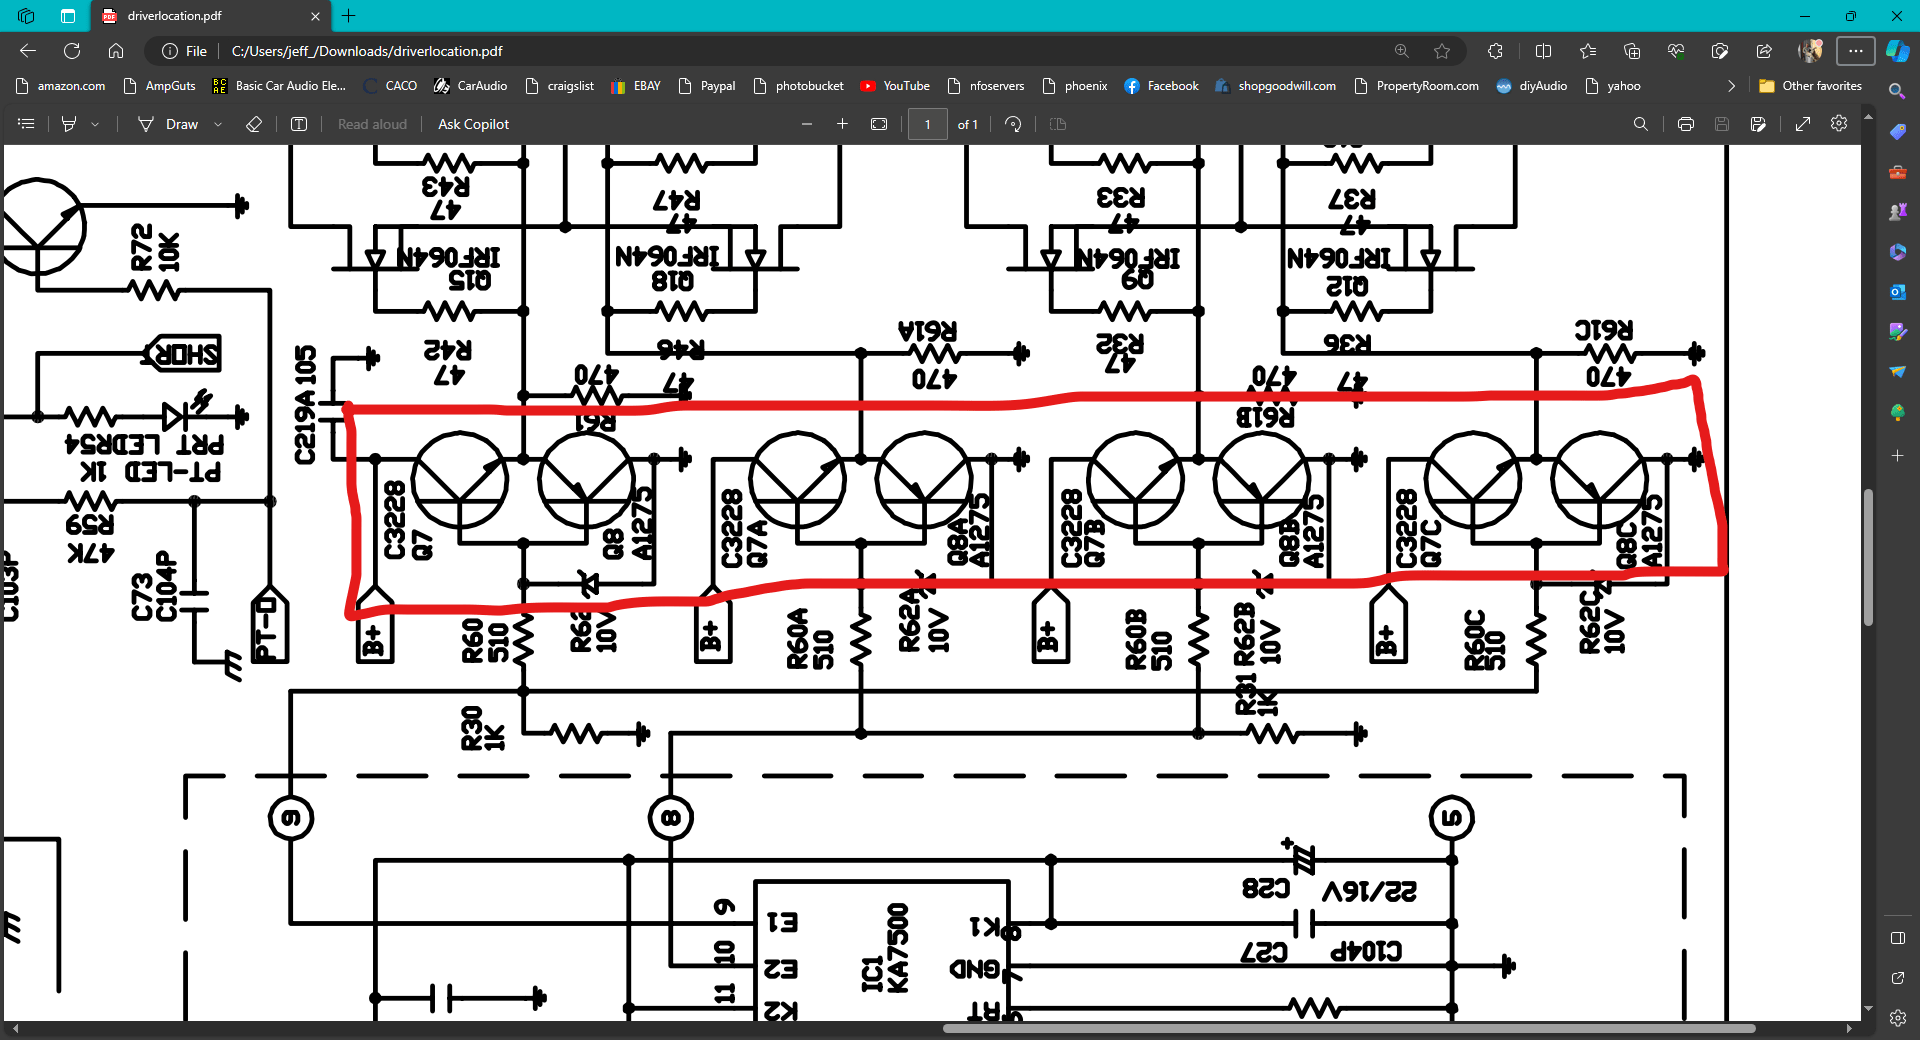Print the PDF document

click(x=1686, y=124)
